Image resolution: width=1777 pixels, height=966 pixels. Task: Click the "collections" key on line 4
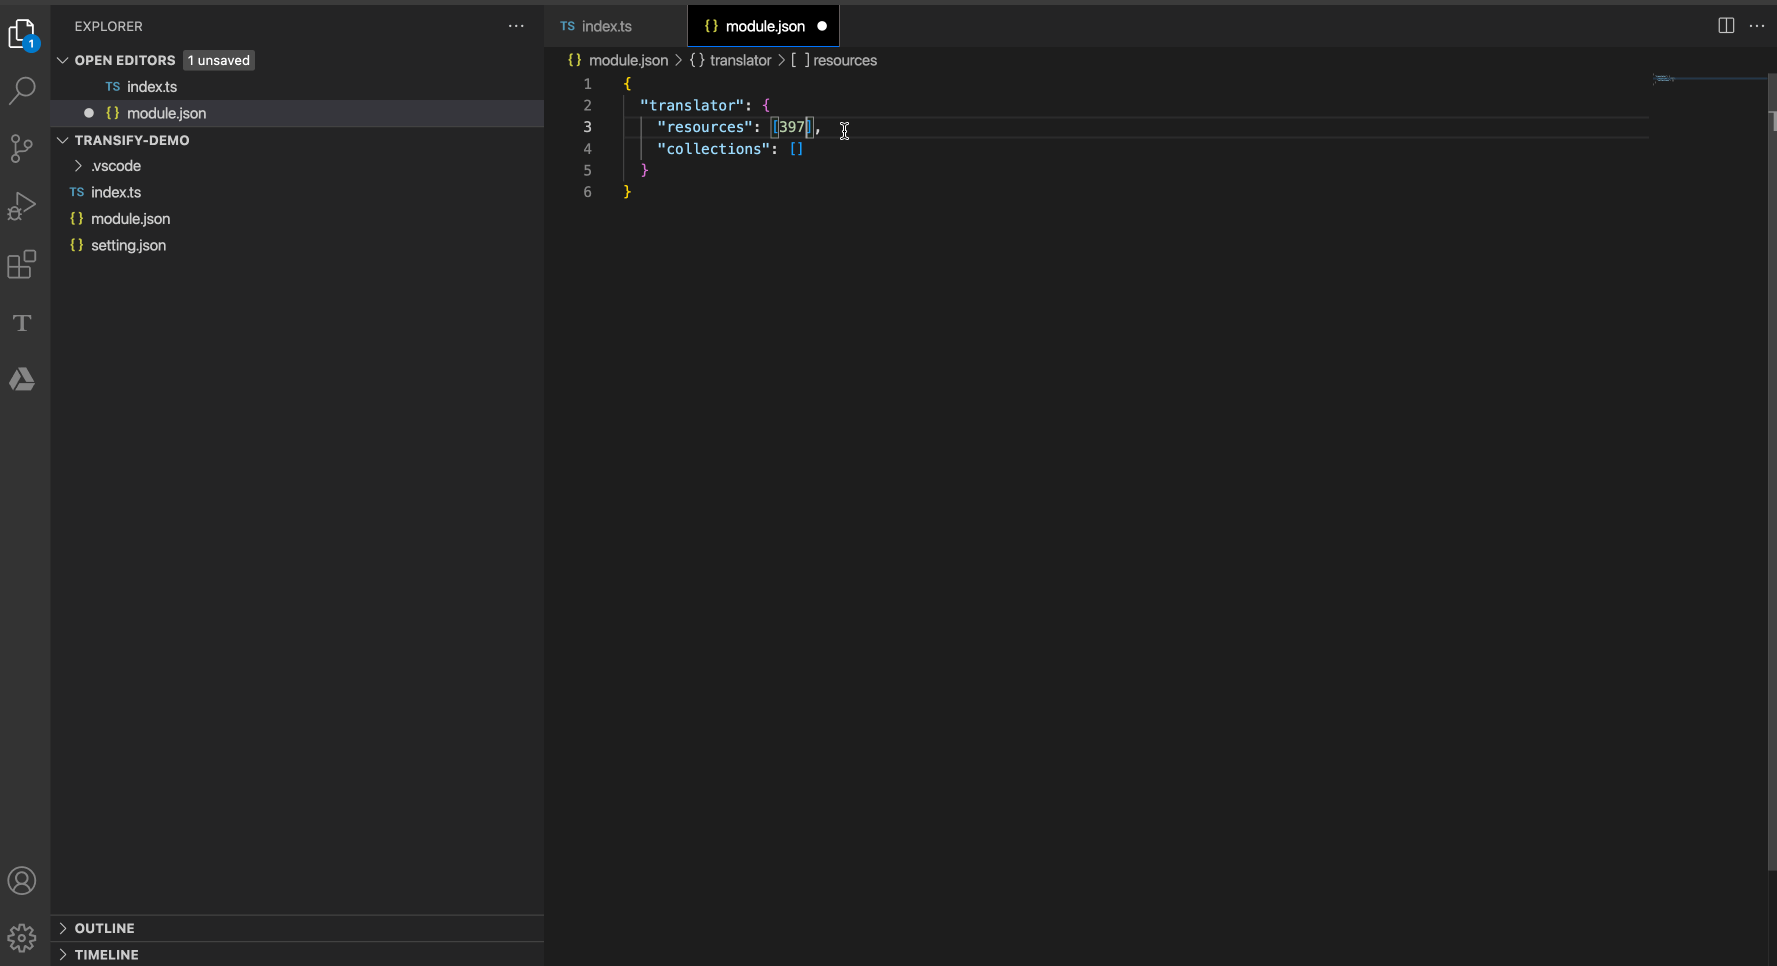click(x=713, y=149)
